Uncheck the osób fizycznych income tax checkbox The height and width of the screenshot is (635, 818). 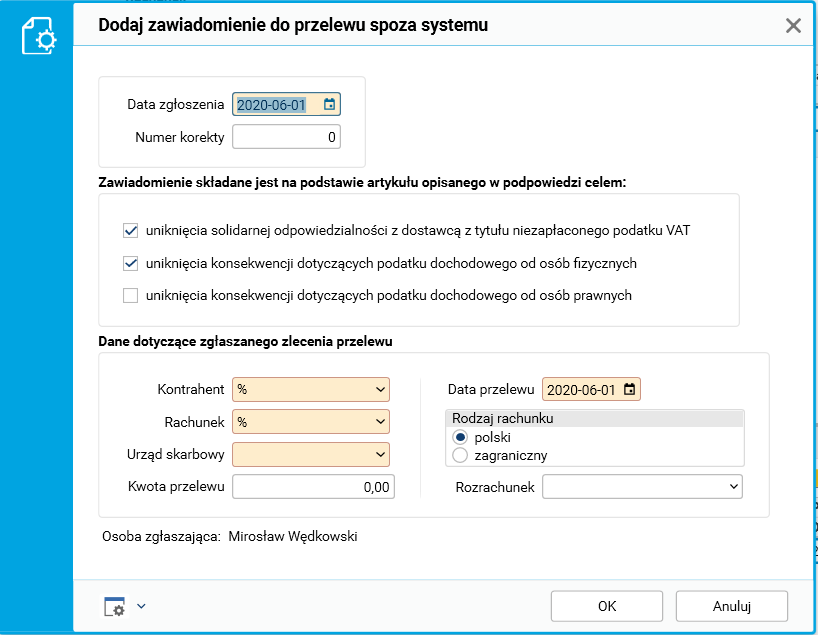coord(130,264)
